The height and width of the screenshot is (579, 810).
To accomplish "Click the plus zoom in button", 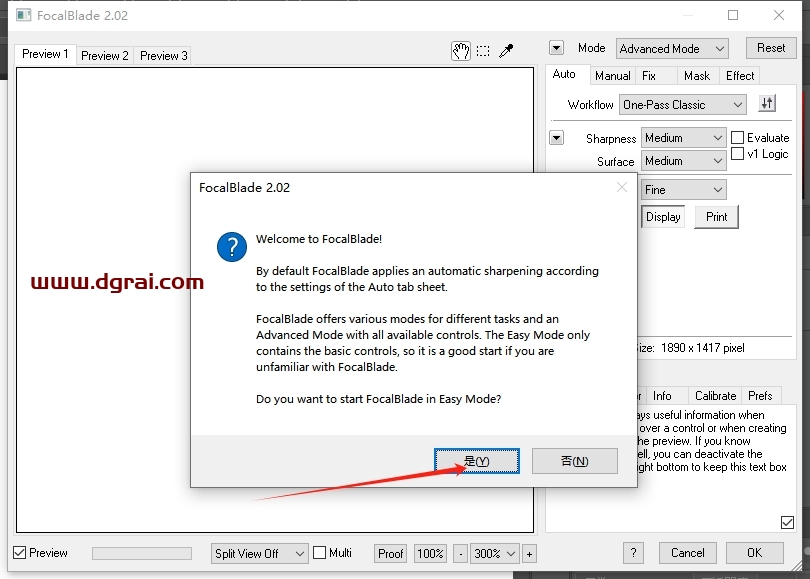I will pos(529,554).
